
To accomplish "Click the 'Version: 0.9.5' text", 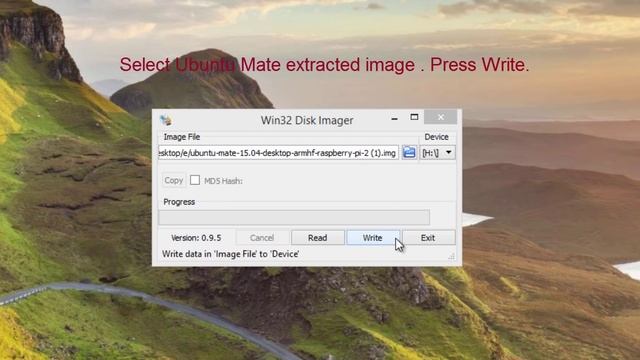I will click(196, 238).
